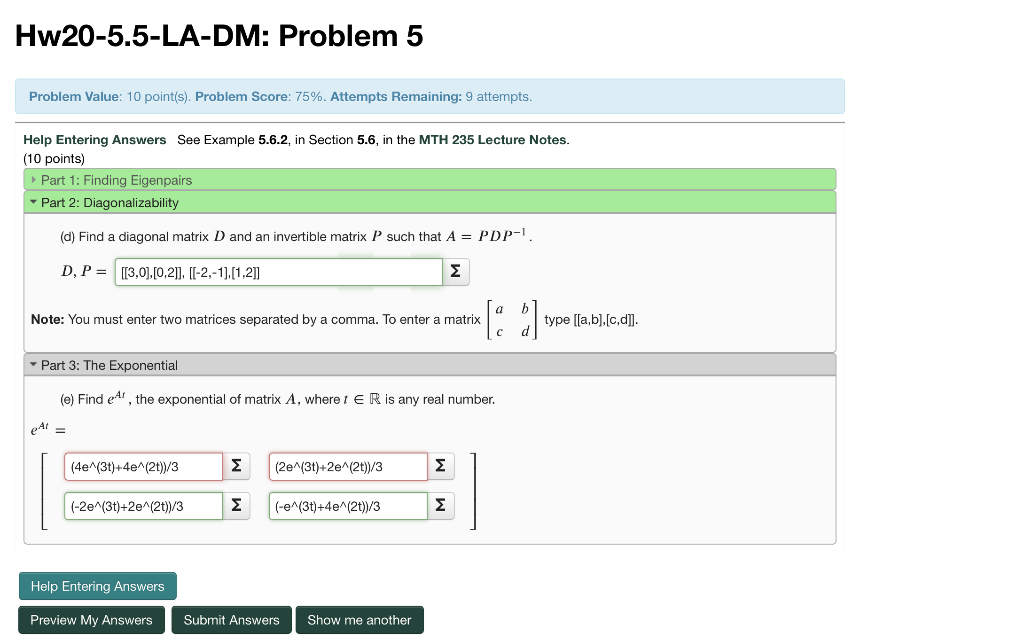
Task: Click Submit Answers button
Action: coord(231,619)
